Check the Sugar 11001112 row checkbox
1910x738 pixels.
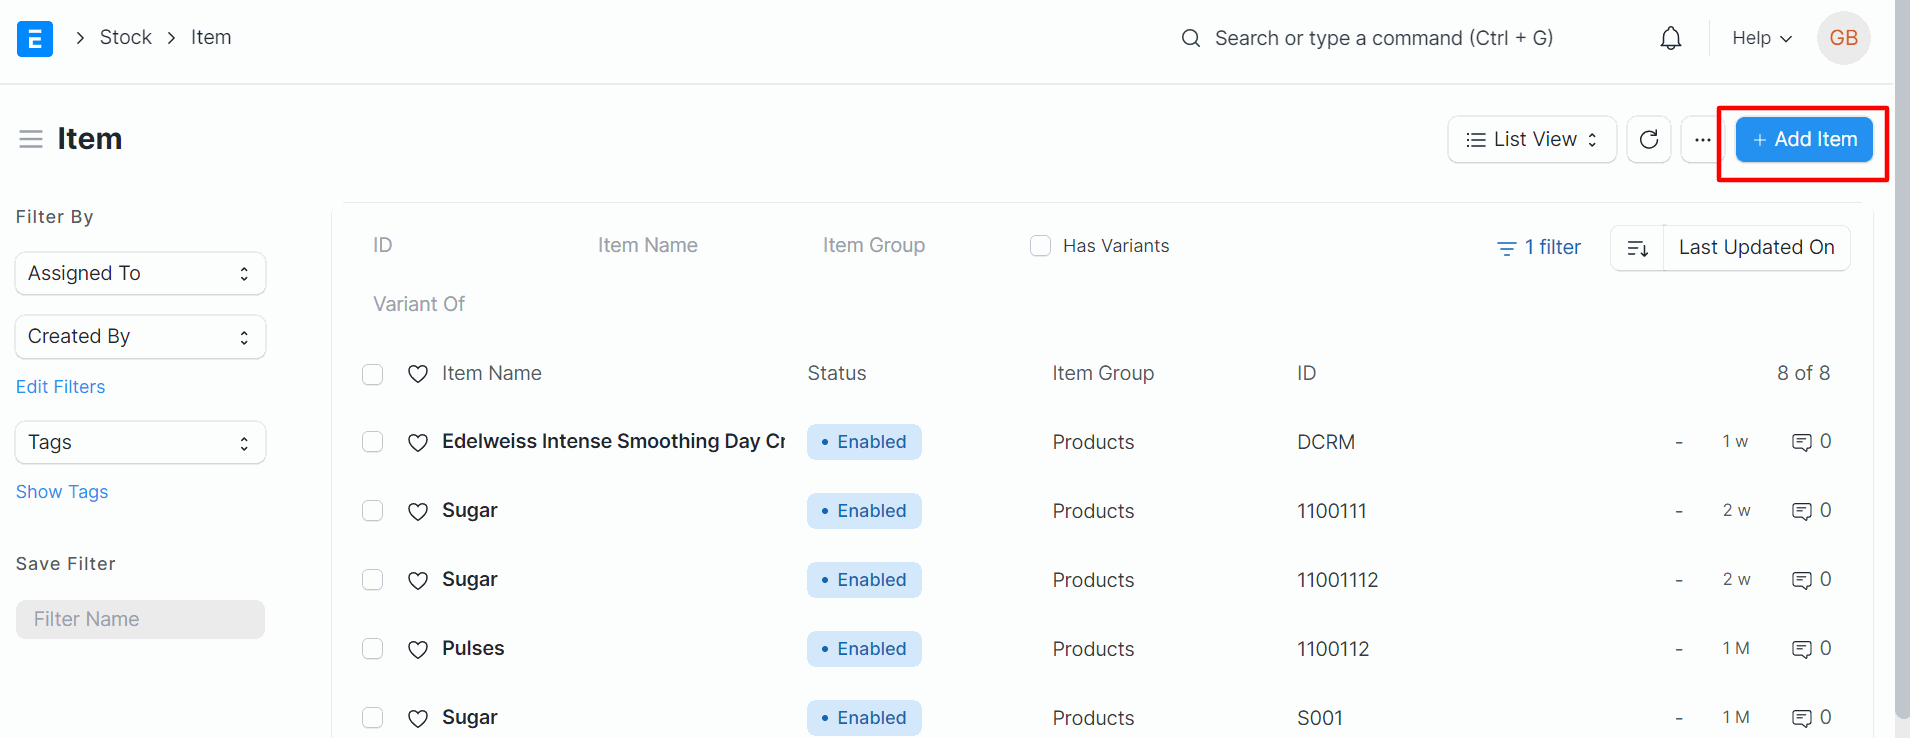(373, 580)
